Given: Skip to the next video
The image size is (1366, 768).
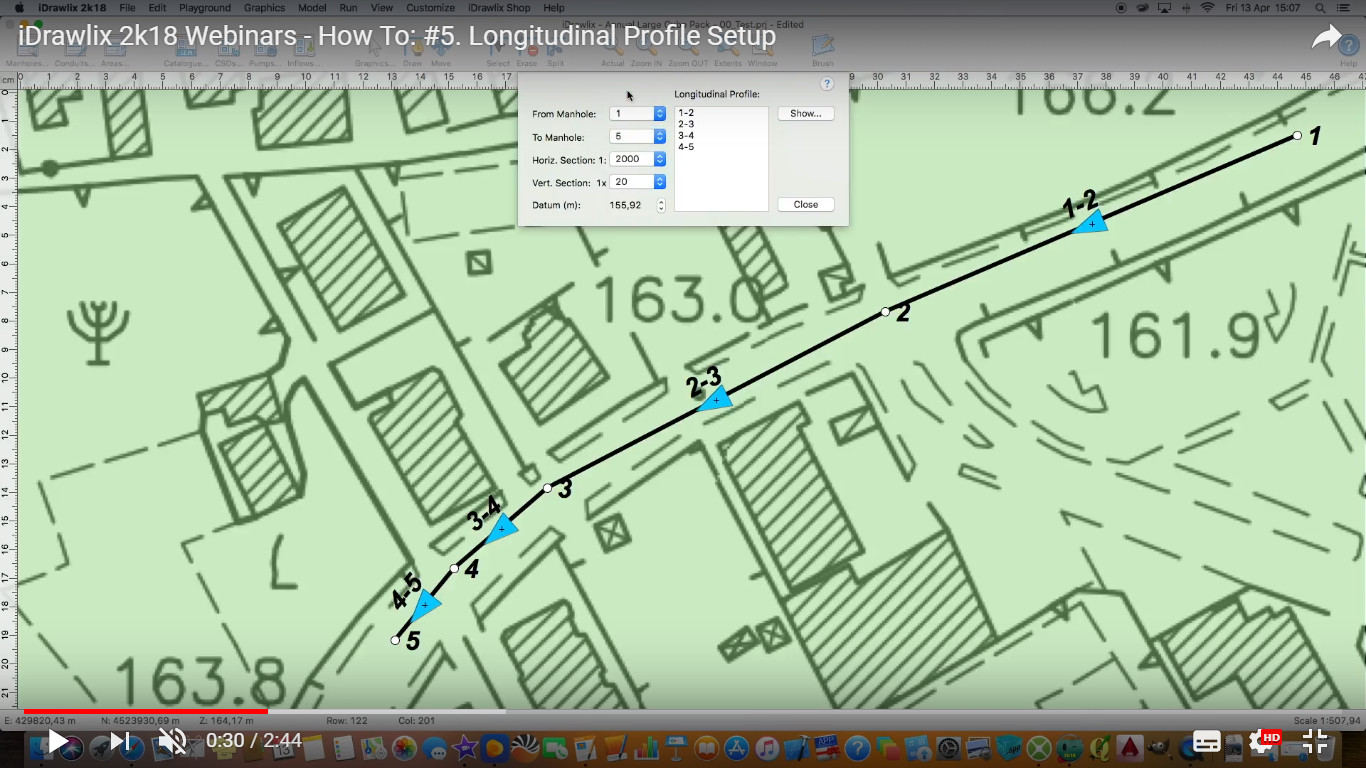Looking at the screenshot, I should [120, 741].
